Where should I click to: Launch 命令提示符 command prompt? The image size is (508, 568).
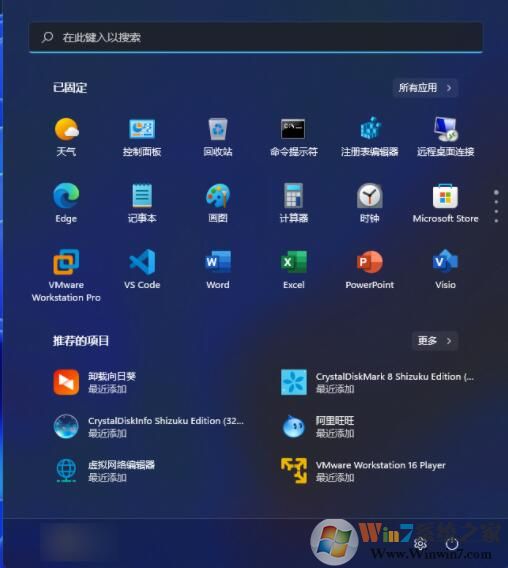click(293, 137)
